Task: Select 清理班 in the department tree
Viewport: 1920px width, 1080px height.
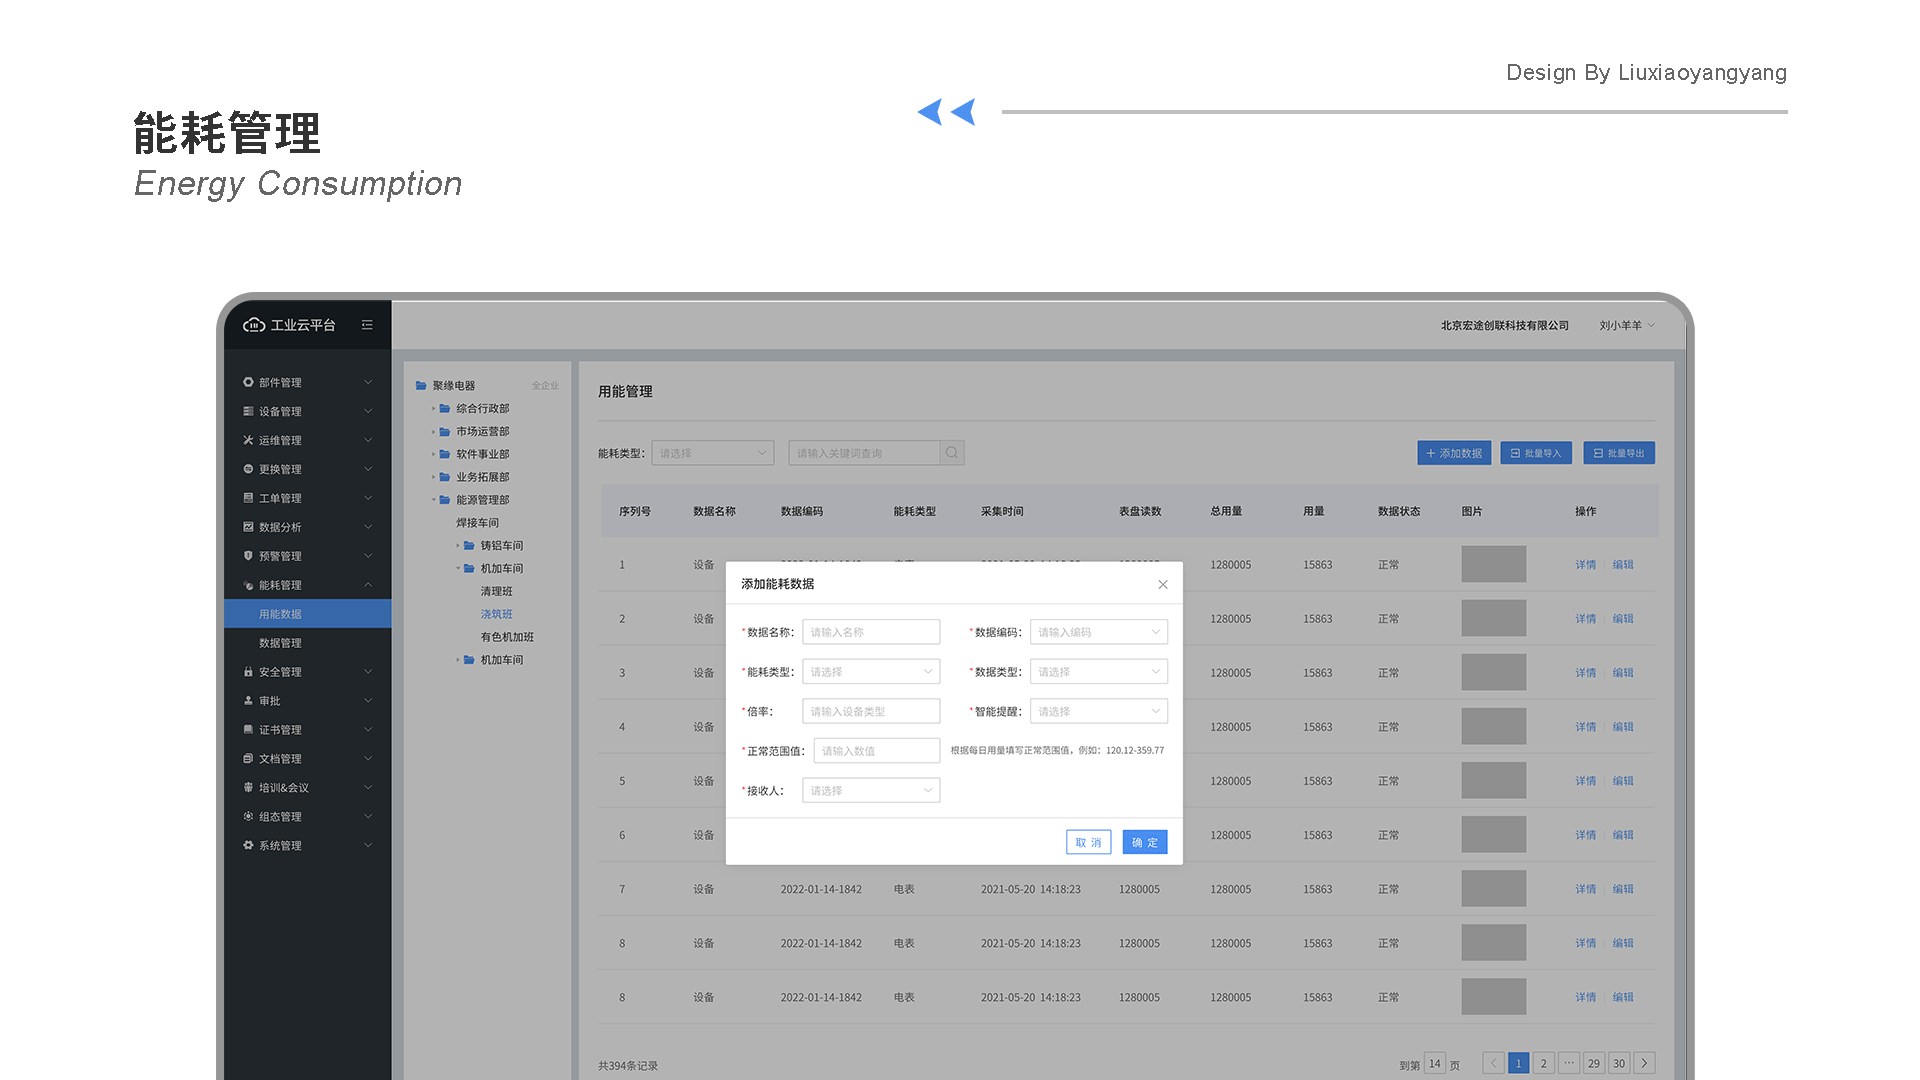Action: point(496,592)
